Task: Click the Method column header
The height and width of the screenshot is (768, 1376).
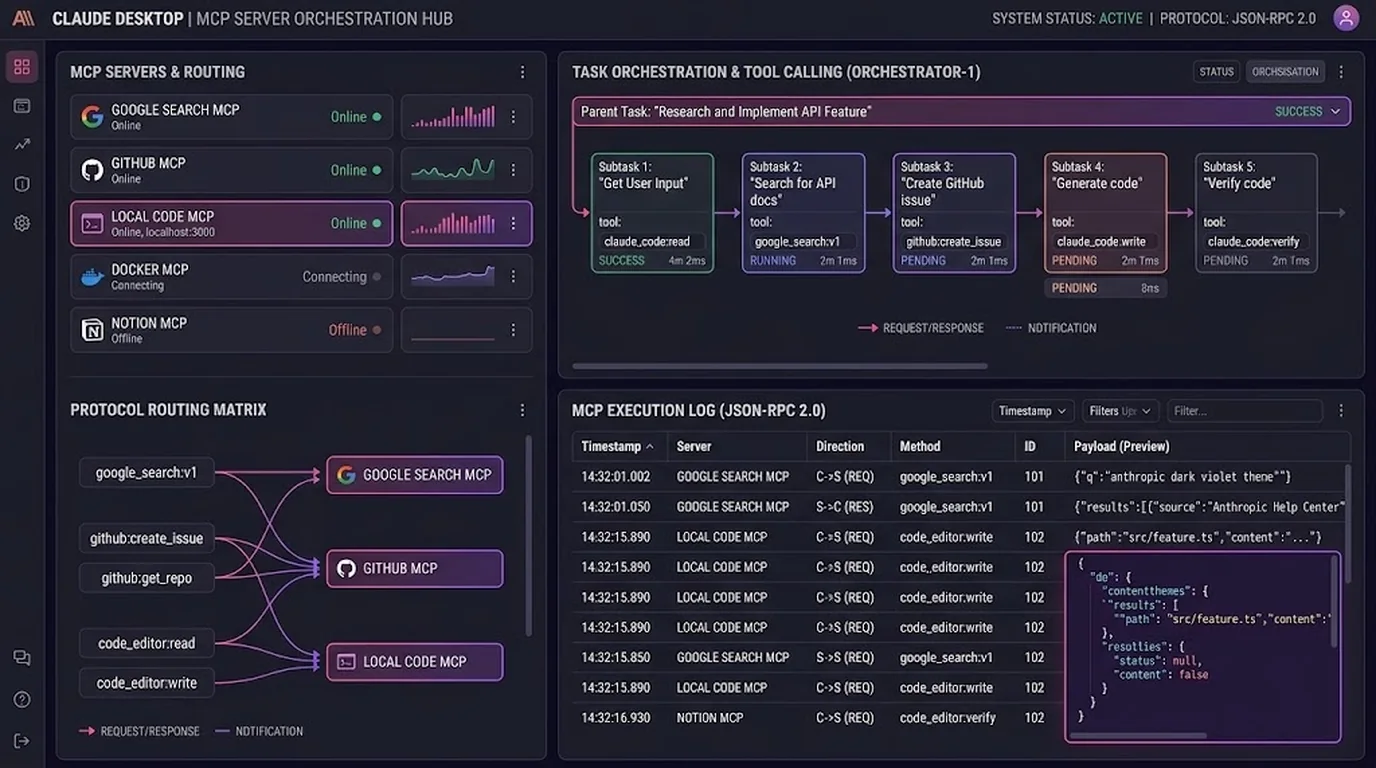Action: pyautogui.click(x=920, y=446)
